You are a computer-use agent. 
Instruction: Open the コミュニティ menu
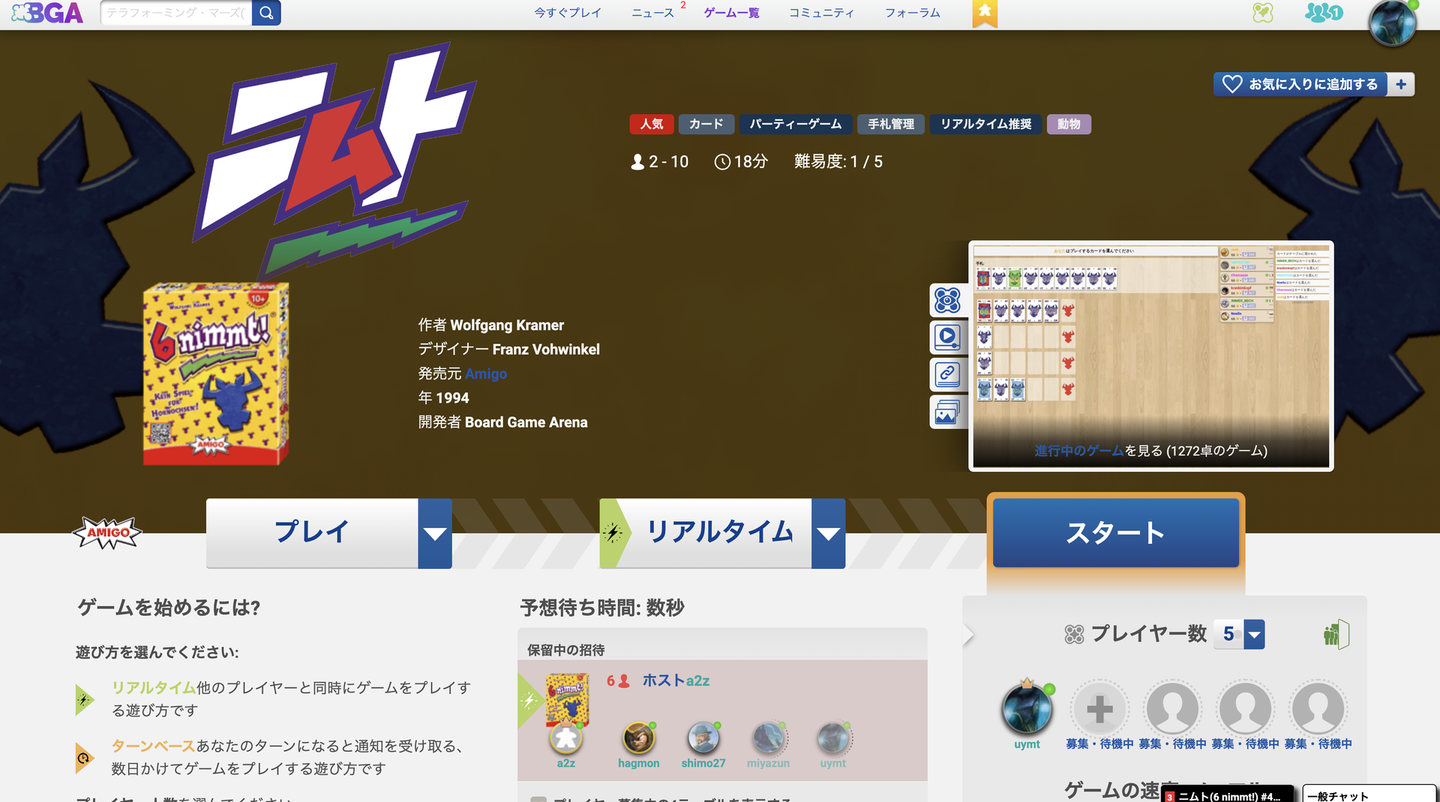point(822,13)
